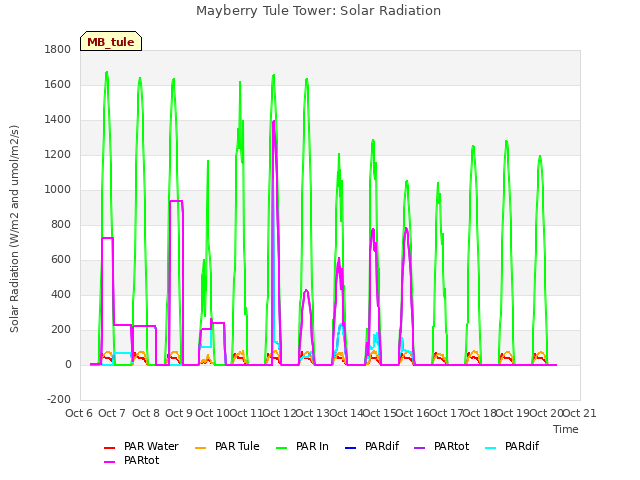Select the PAR Tule legend label

coord(237,447)
